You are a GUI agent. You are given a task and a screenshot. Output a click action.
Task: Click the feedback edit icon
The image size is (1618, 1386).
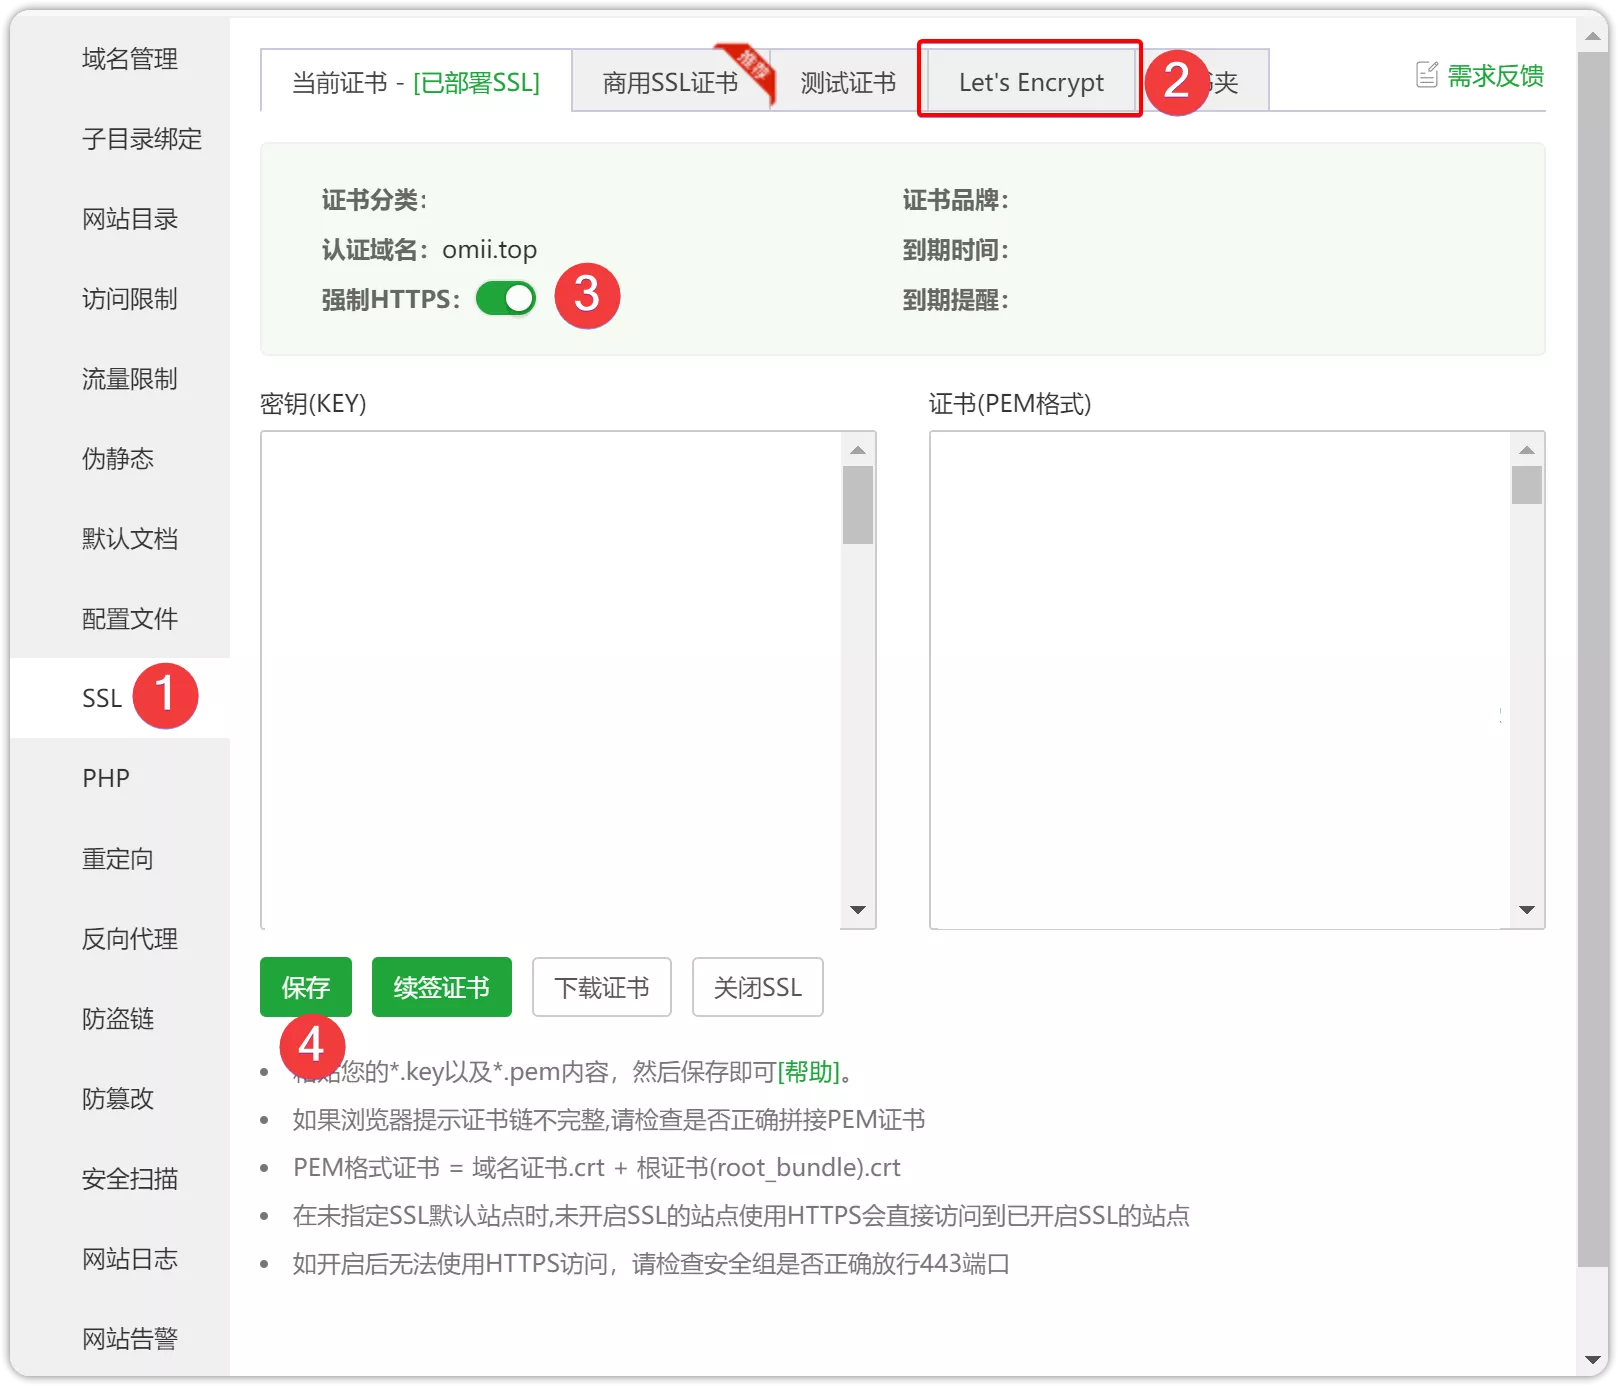1427,75
